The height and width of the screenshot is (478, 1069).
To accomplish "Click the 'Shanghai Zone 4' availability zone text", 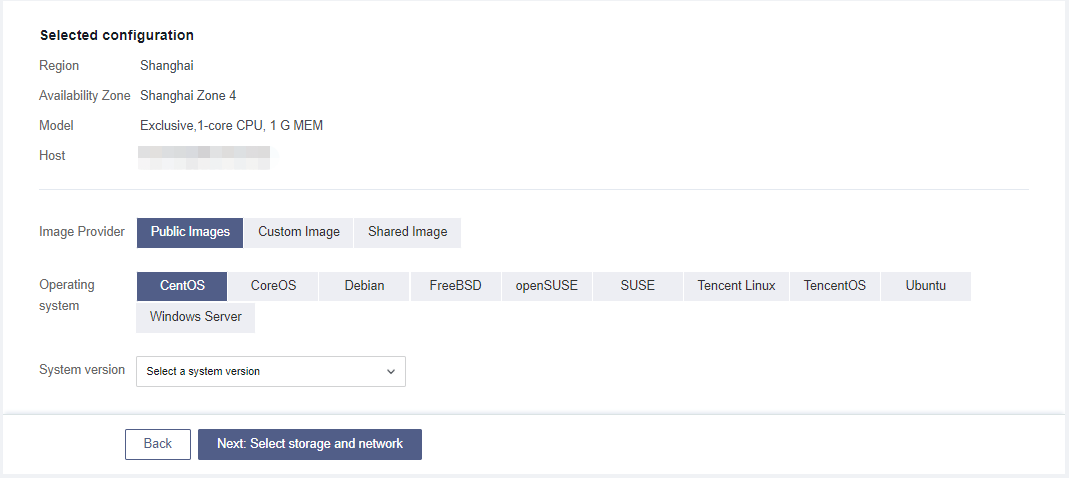I will point(188,96).
